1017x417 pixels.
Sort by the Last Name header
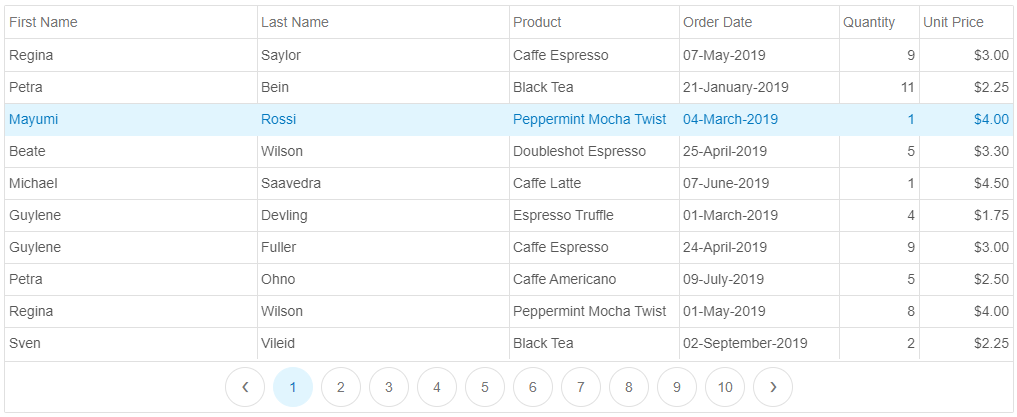pyautogui.click(x=383, y=22)
